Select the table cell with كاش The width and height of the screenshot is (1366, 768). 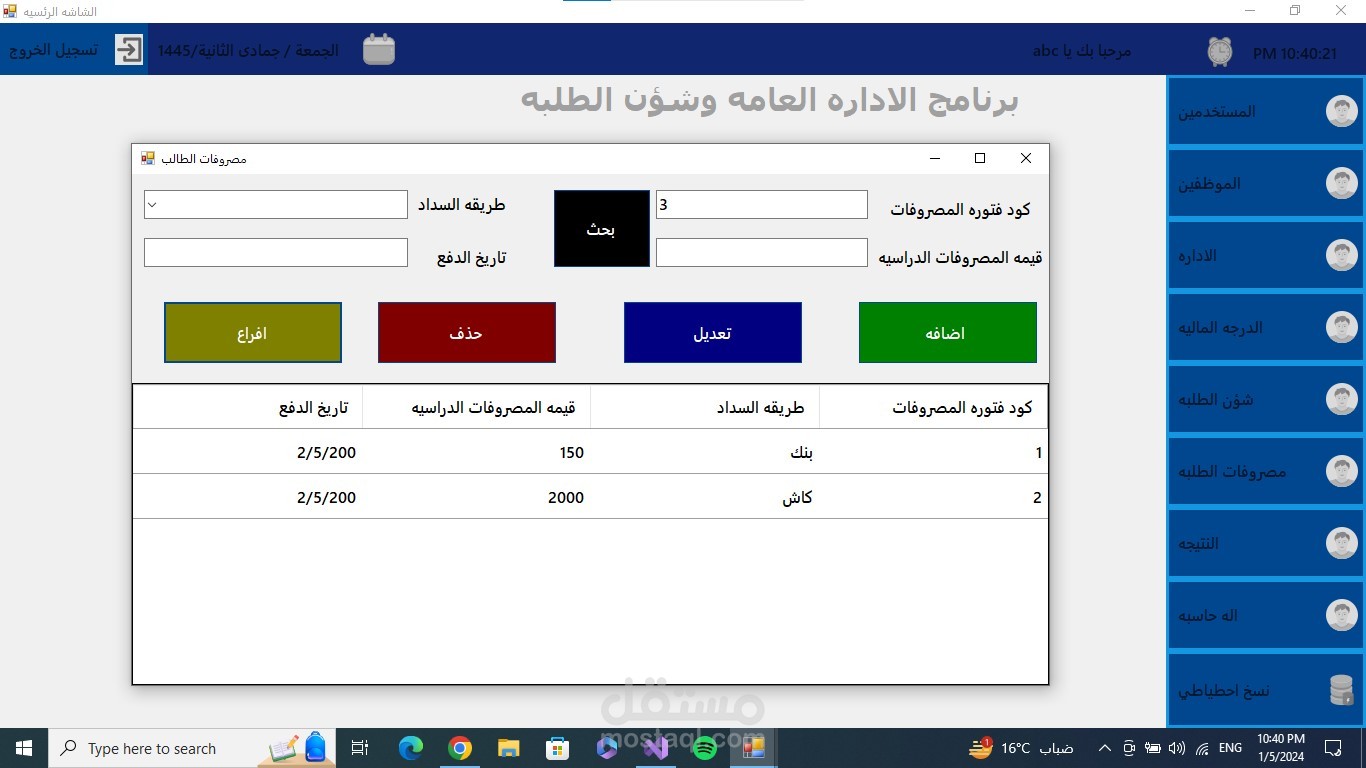[x=705, y=497]
